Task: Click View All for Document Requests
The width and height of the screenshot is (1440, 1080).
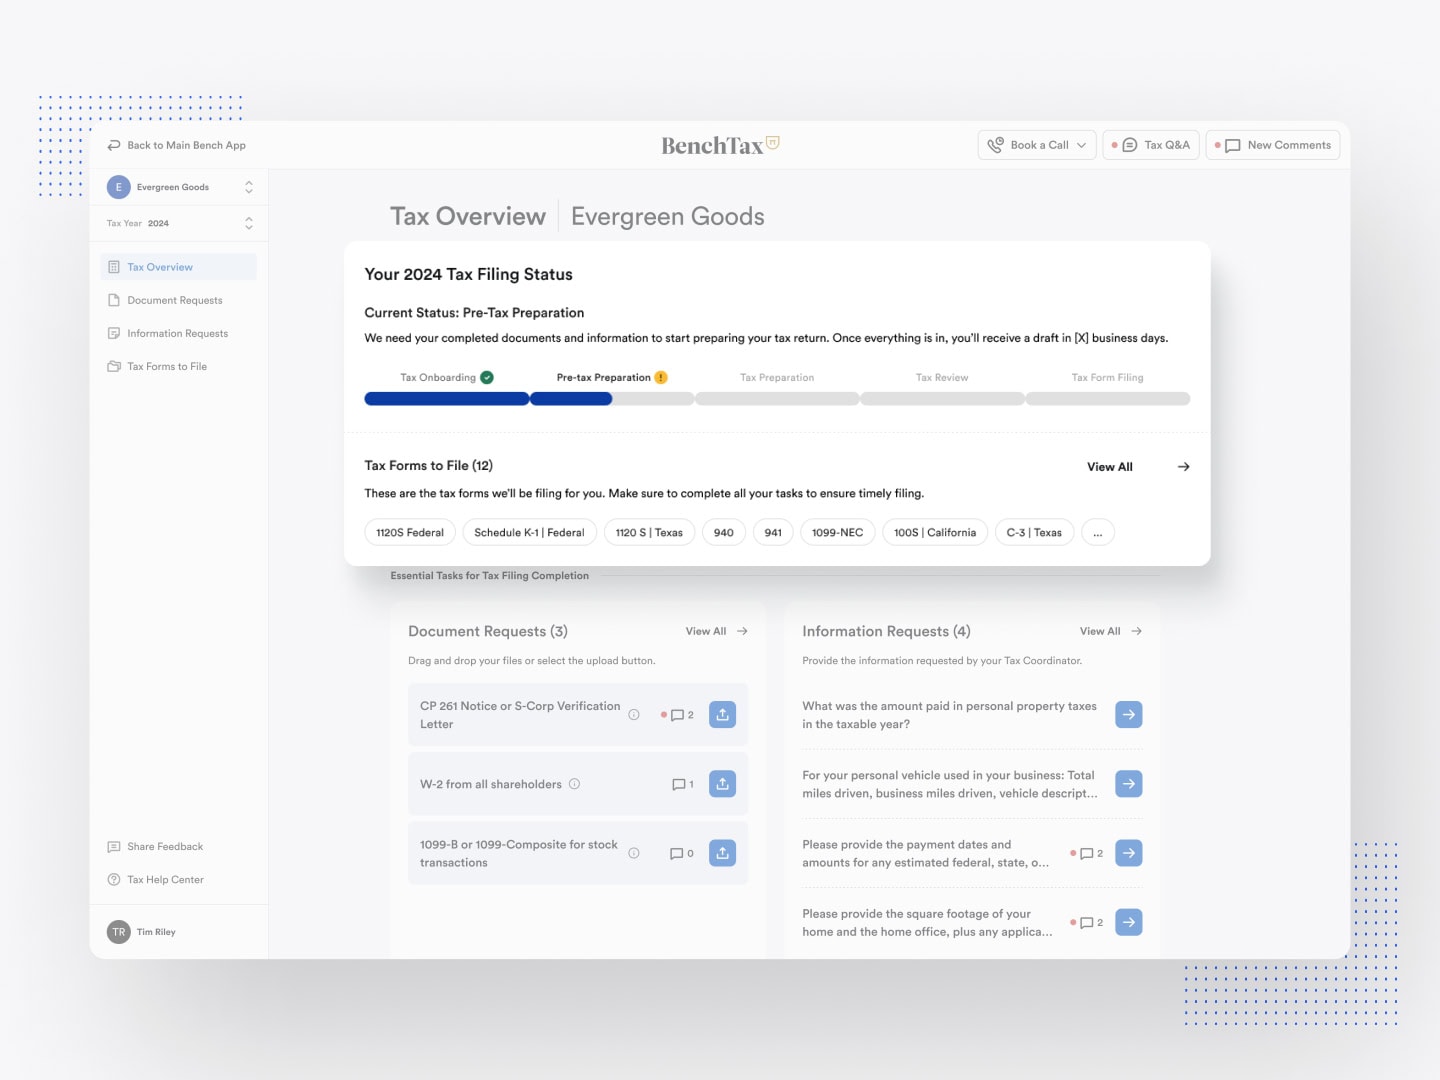Action: click(x=706, y=631)
